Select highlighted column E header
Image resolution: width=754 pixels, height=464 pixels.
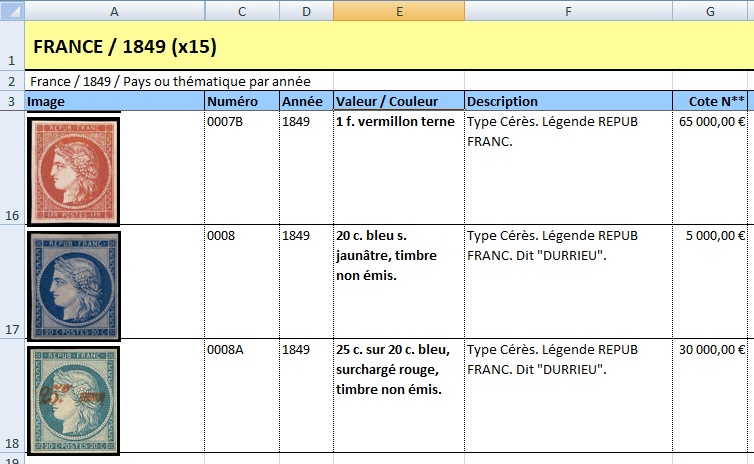tap(399, 11)
